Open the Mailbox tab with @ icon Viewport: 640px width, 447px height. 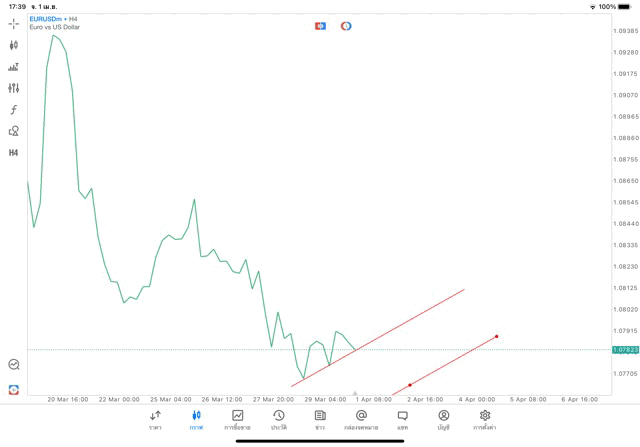pyautogui.click(x=361, y=420)
